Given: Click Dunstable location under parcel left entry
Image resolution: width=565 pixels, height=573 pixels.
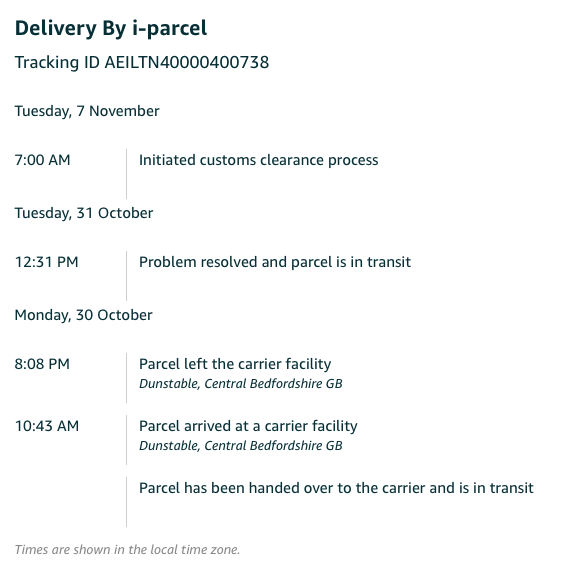Looking at the screenshot, I should click(240, 384).
